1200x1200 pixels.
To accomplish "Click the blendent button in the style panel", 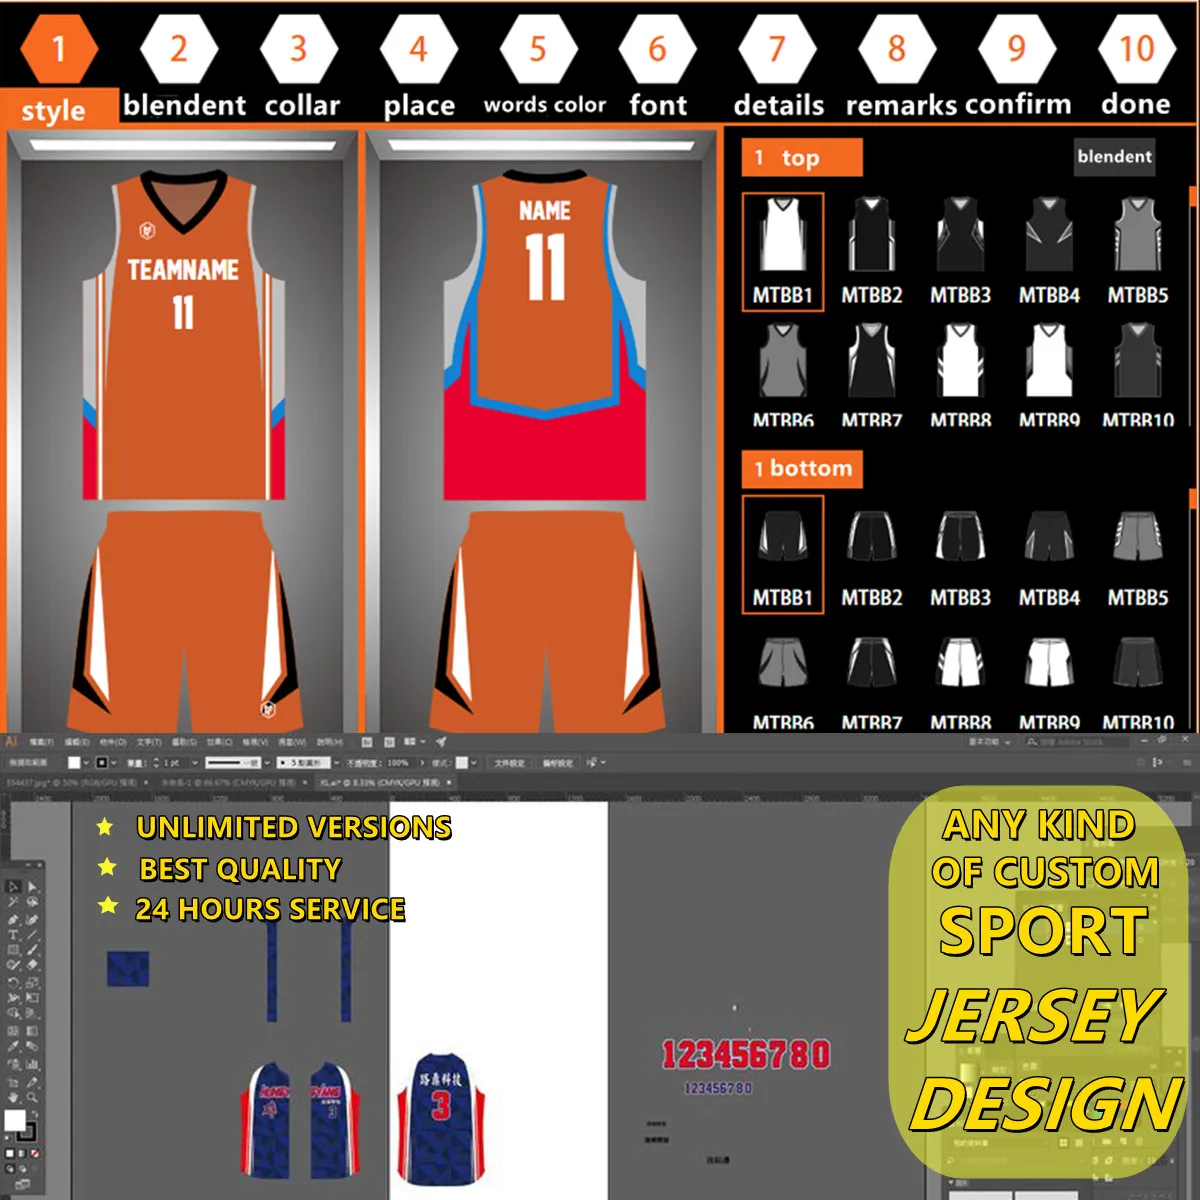I will click(x=1114, y=157).
